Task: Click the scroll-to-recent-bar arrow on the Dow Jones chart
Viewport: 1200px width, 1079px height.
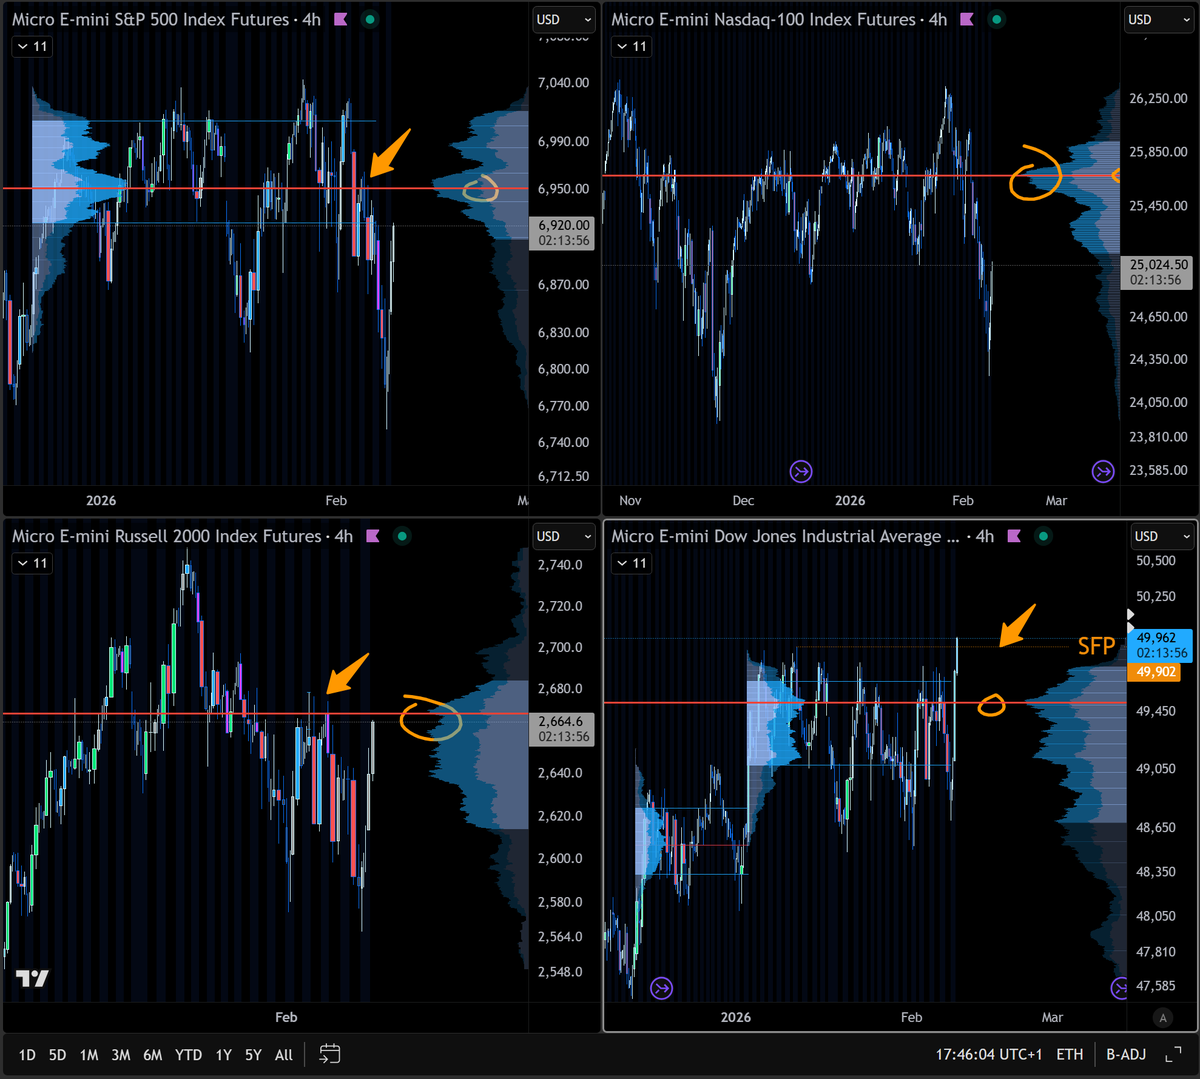Action: 1120,987
